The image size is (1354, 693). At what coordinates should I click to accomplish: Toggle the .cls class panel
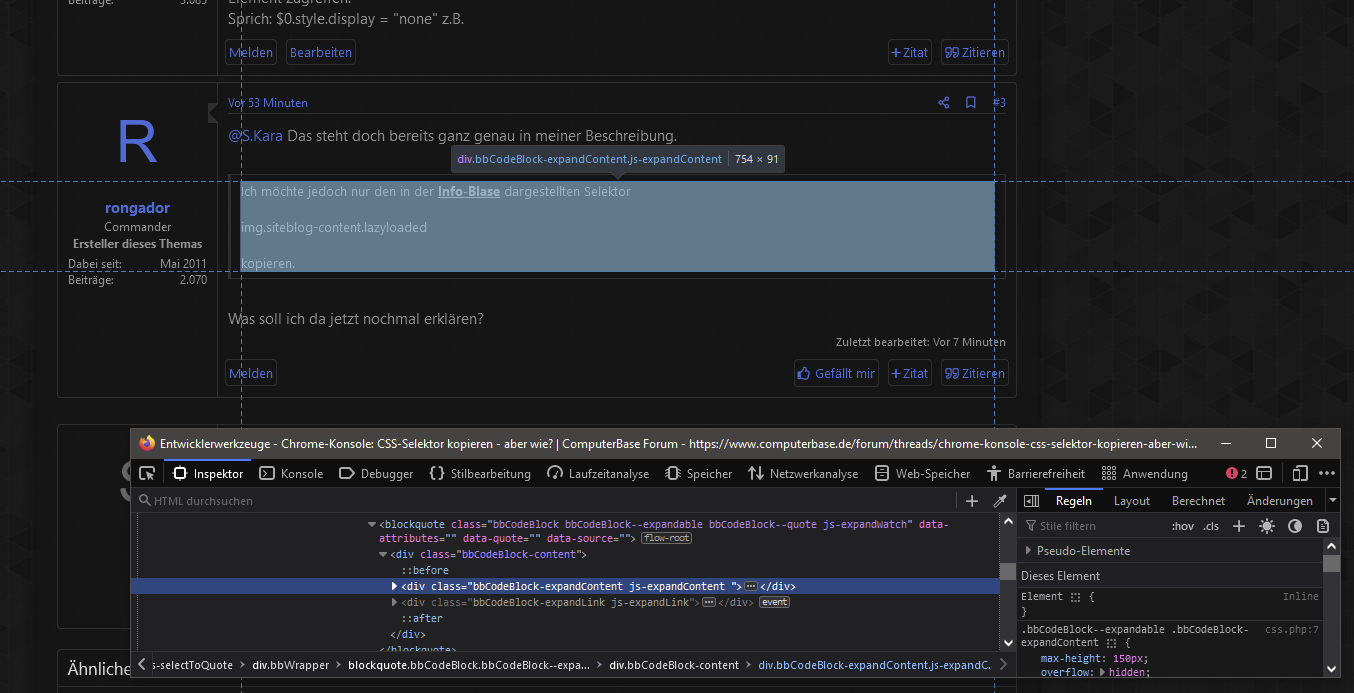[x=1211, y=526]
